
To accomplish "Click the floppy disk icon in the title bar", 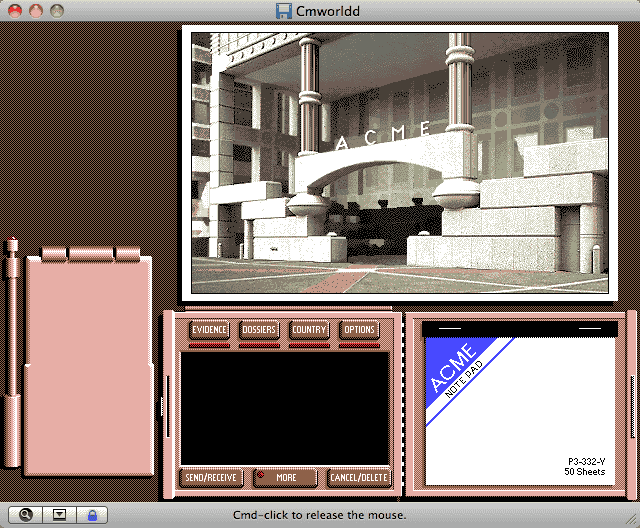I will (x=284, y=11).
